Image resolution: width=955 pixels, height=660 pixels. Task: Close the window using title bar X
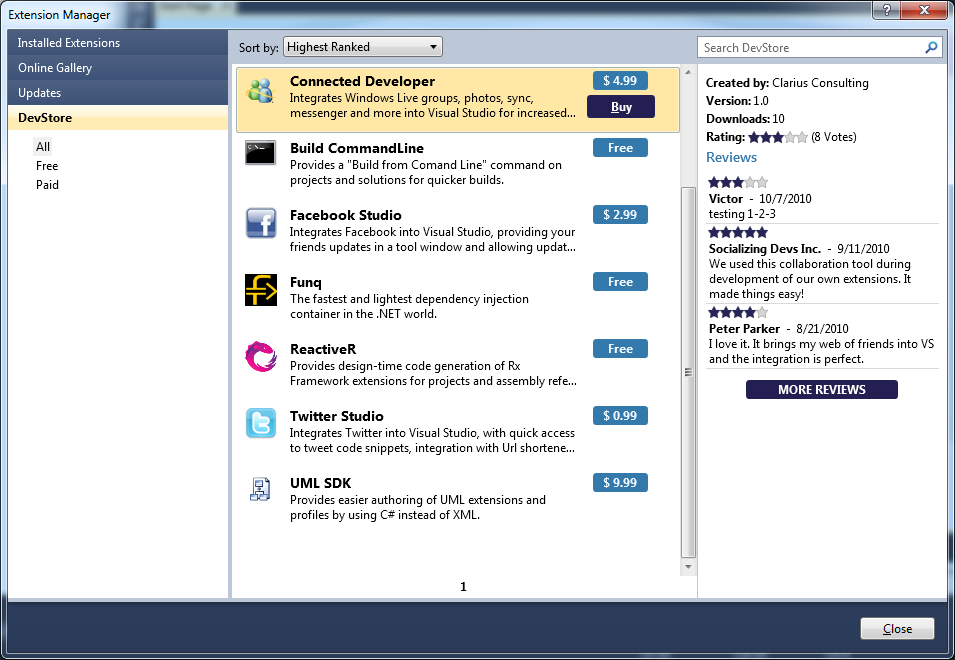(x=924, y=10)
